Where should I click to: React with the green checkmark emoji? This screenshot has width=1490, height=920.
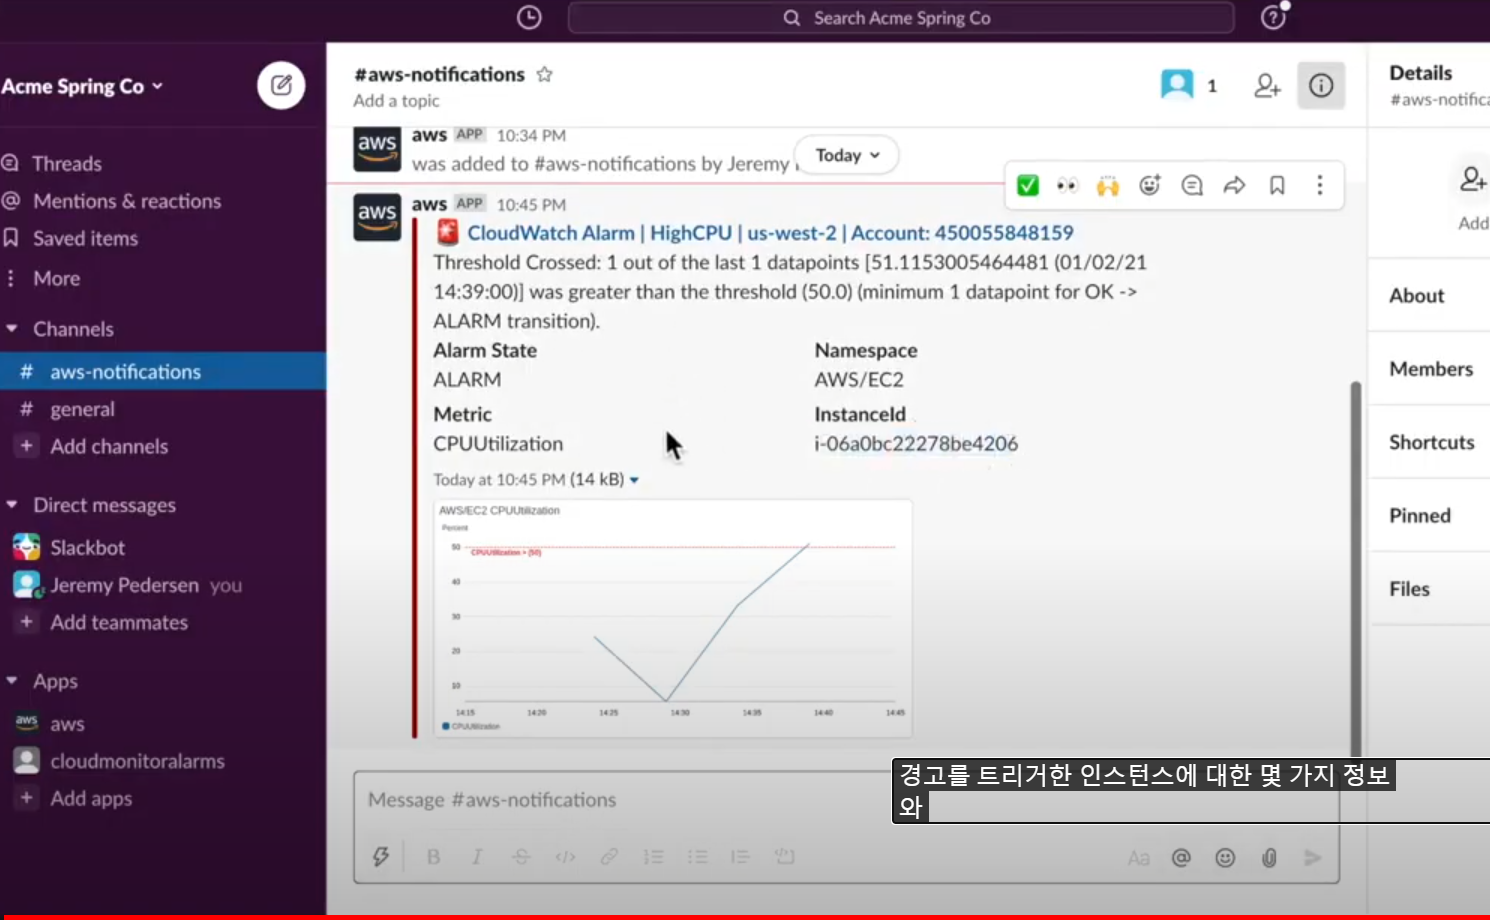click(x=1027, y=185)
